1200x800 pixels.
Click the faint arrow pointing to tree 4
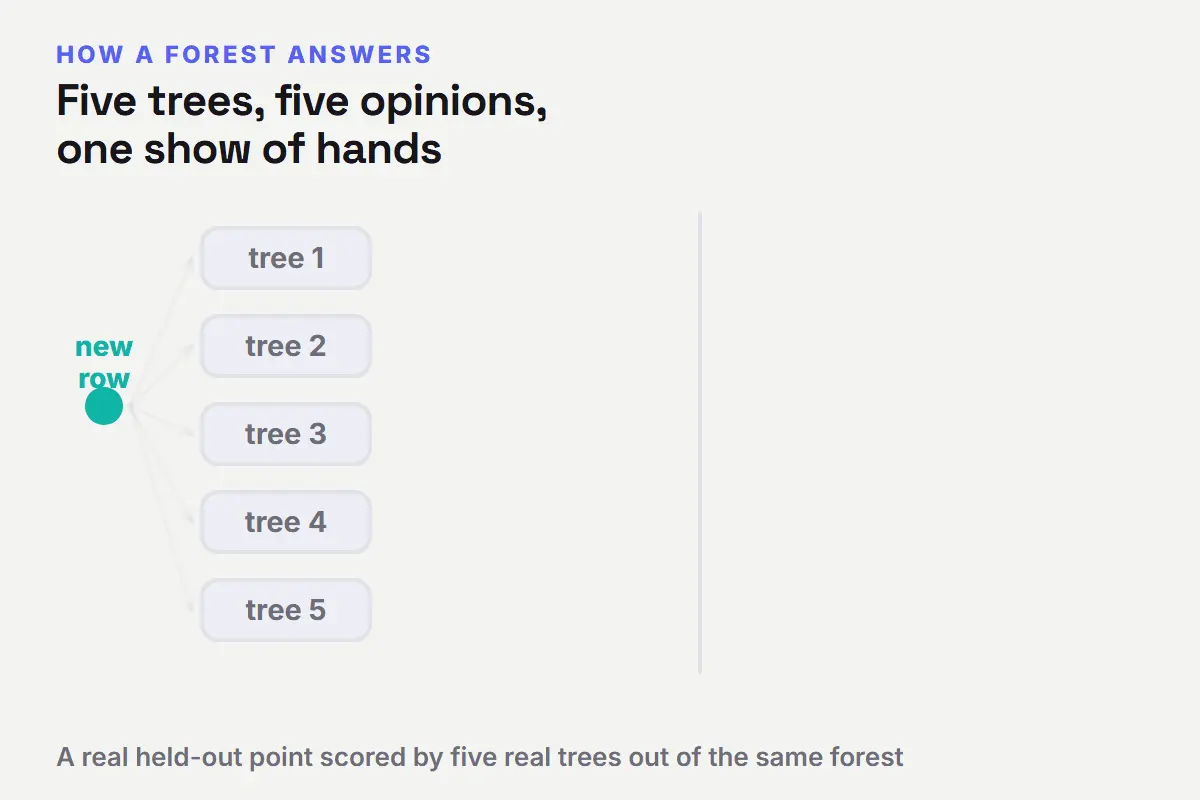click(x=160, y=464)
